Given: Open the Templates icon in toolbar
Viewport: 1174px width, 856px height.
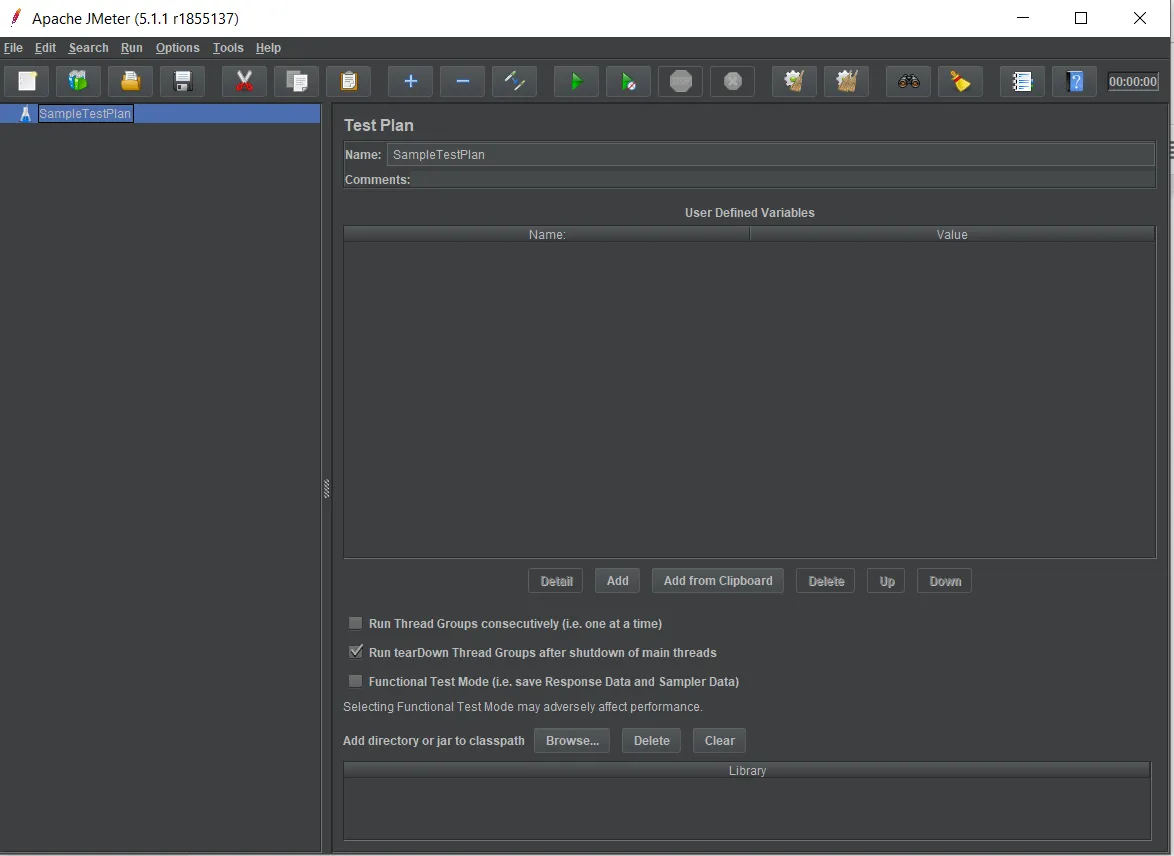Looking at the screenshot, I should (x=79, y=82).
